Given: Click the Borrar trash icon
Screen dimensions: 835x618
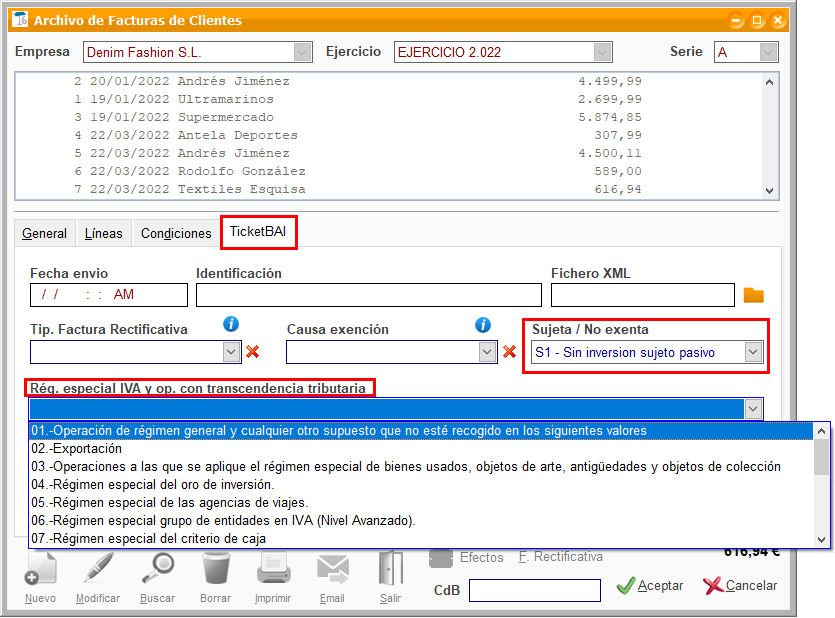Looking at the screenshot, I should click(x=215, y=572).
